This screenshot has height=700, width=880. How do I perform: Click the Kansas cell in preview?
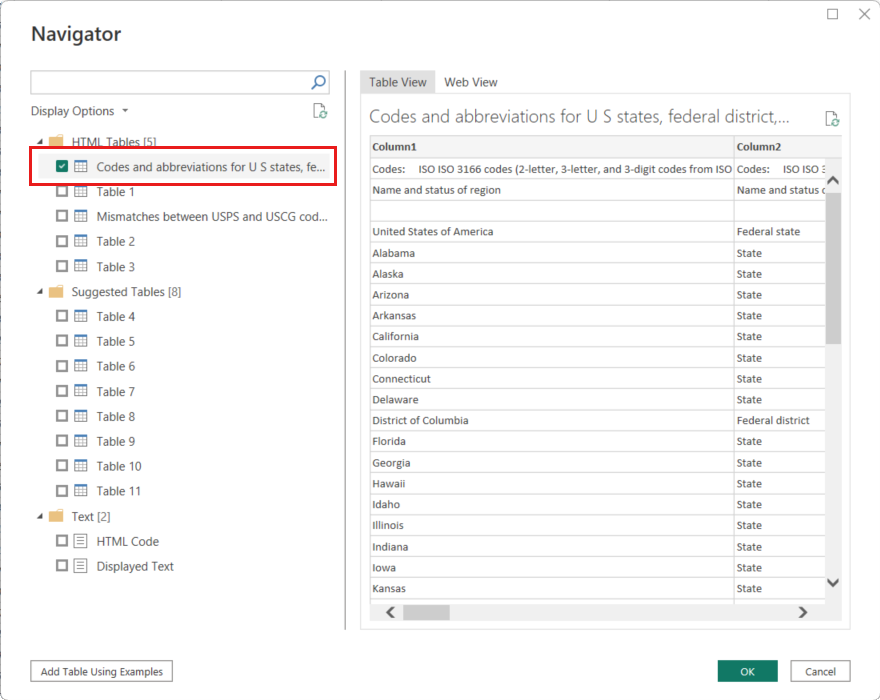pyautogui.click(x=552, y=588)
